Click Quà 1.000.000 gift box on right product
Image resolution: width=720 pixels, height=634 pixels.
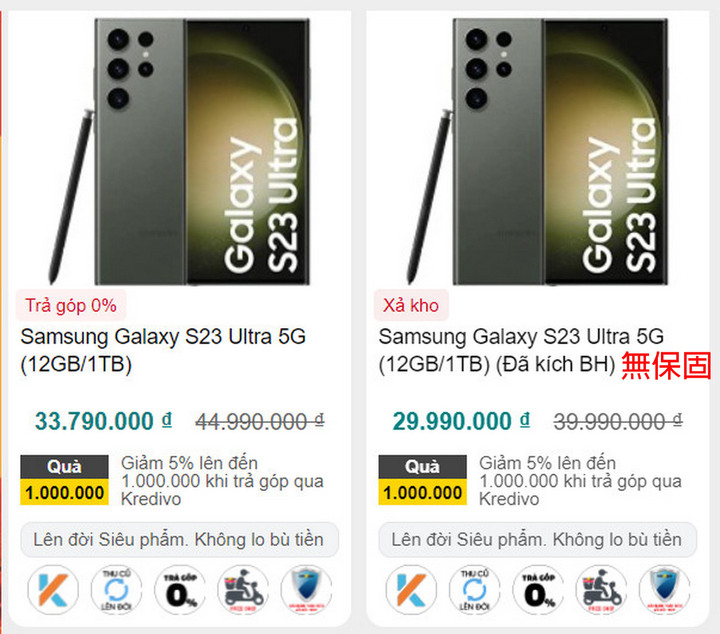pyautogui.click(x=422, y=480)
